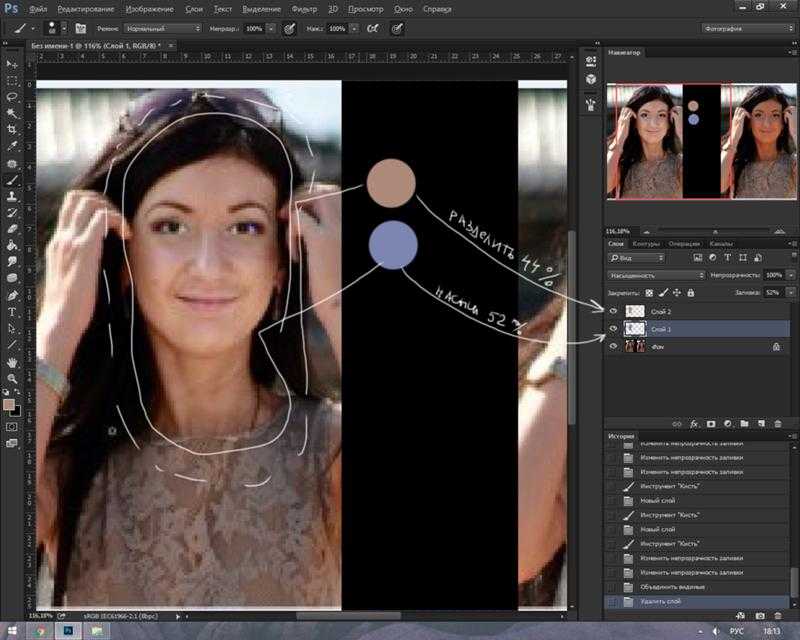Select the Type tool
This screenshot has width=800, height=640.
[x=12, y=312]
